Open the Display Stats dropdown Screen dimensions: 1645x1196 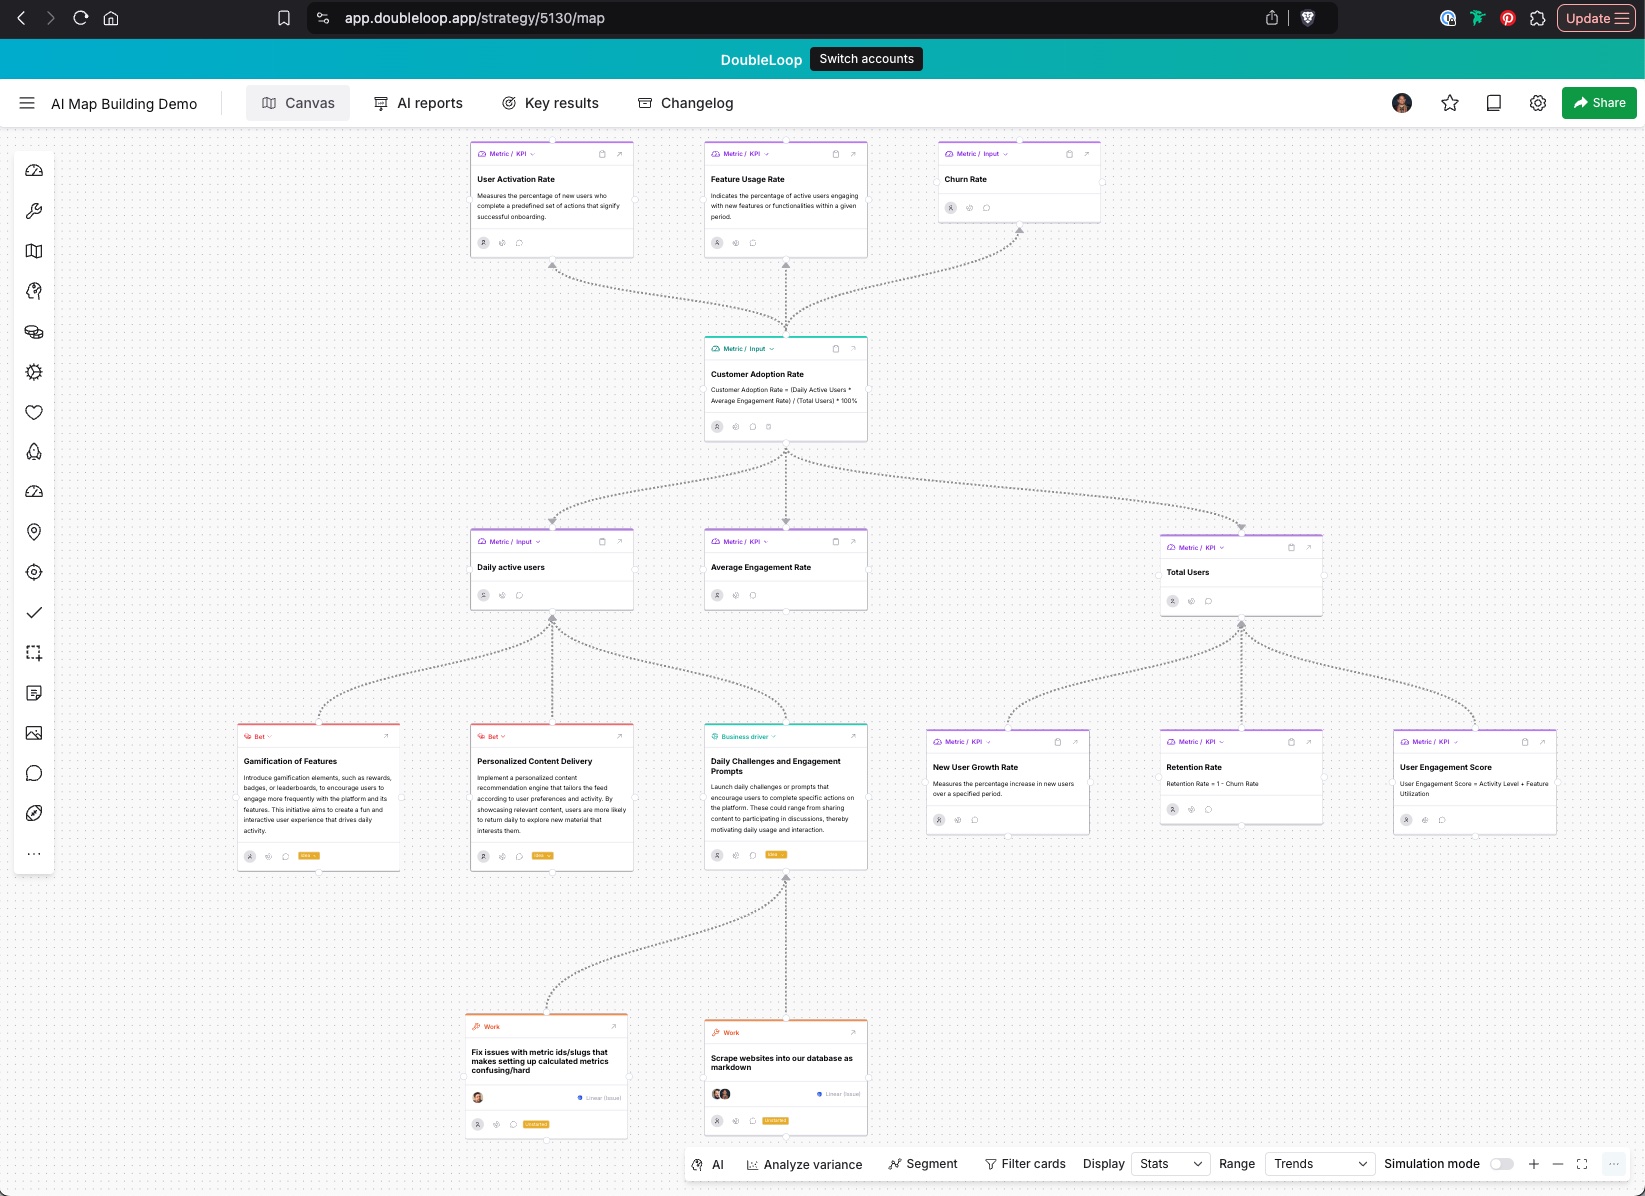(1170, 1164)
